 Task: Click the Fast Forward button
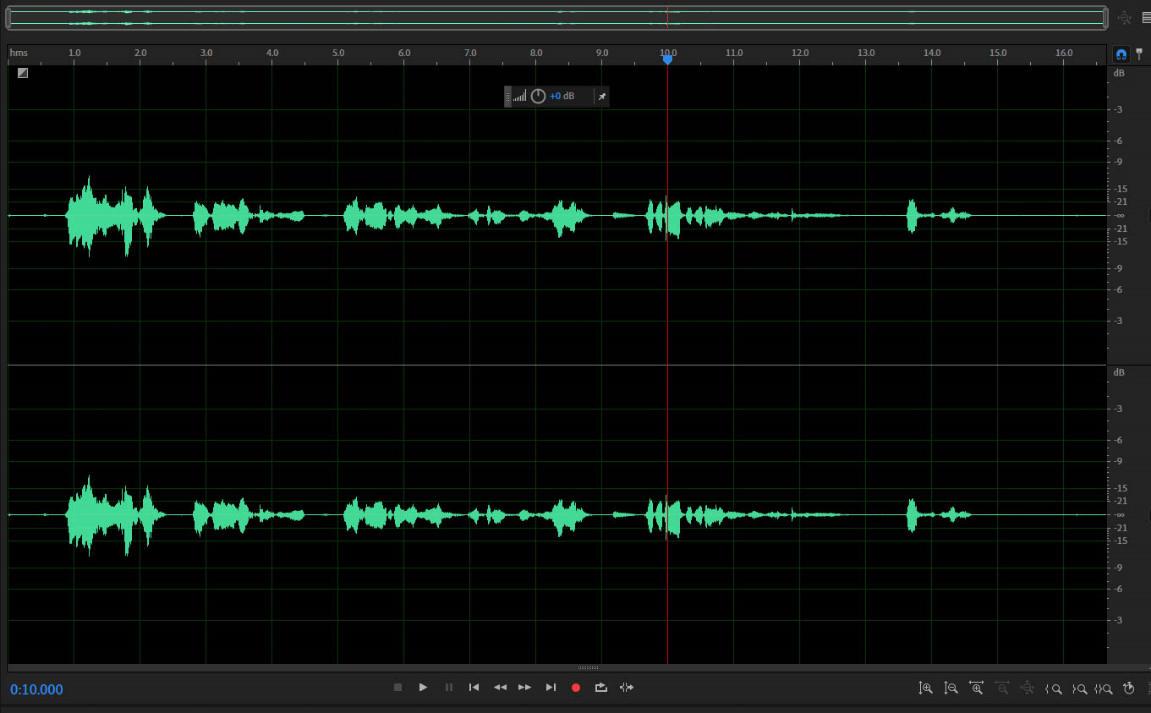click(x=525, y=687)
